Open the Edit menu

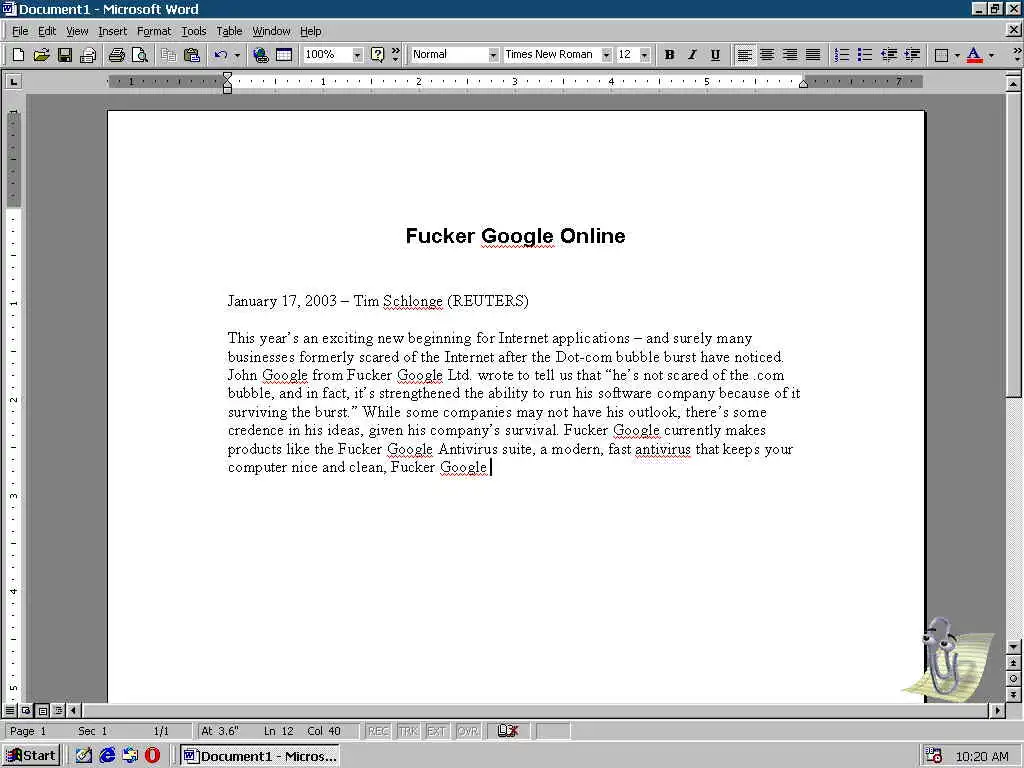46,31
